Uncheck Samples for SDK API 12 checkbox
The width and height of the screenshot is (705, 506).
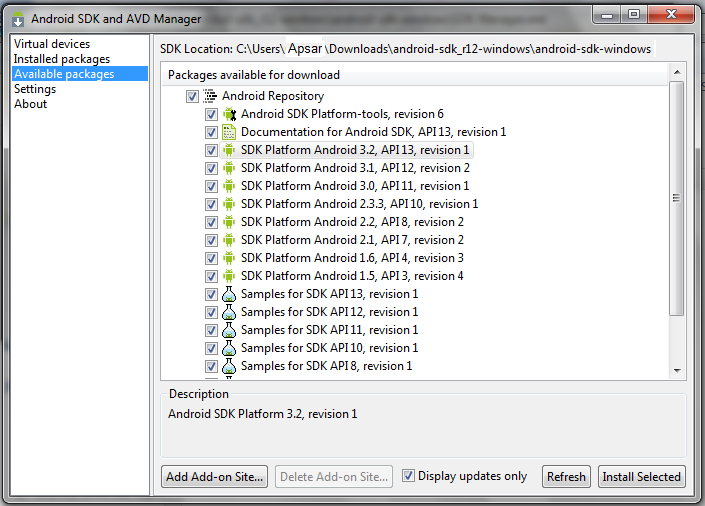click(211, 312)
